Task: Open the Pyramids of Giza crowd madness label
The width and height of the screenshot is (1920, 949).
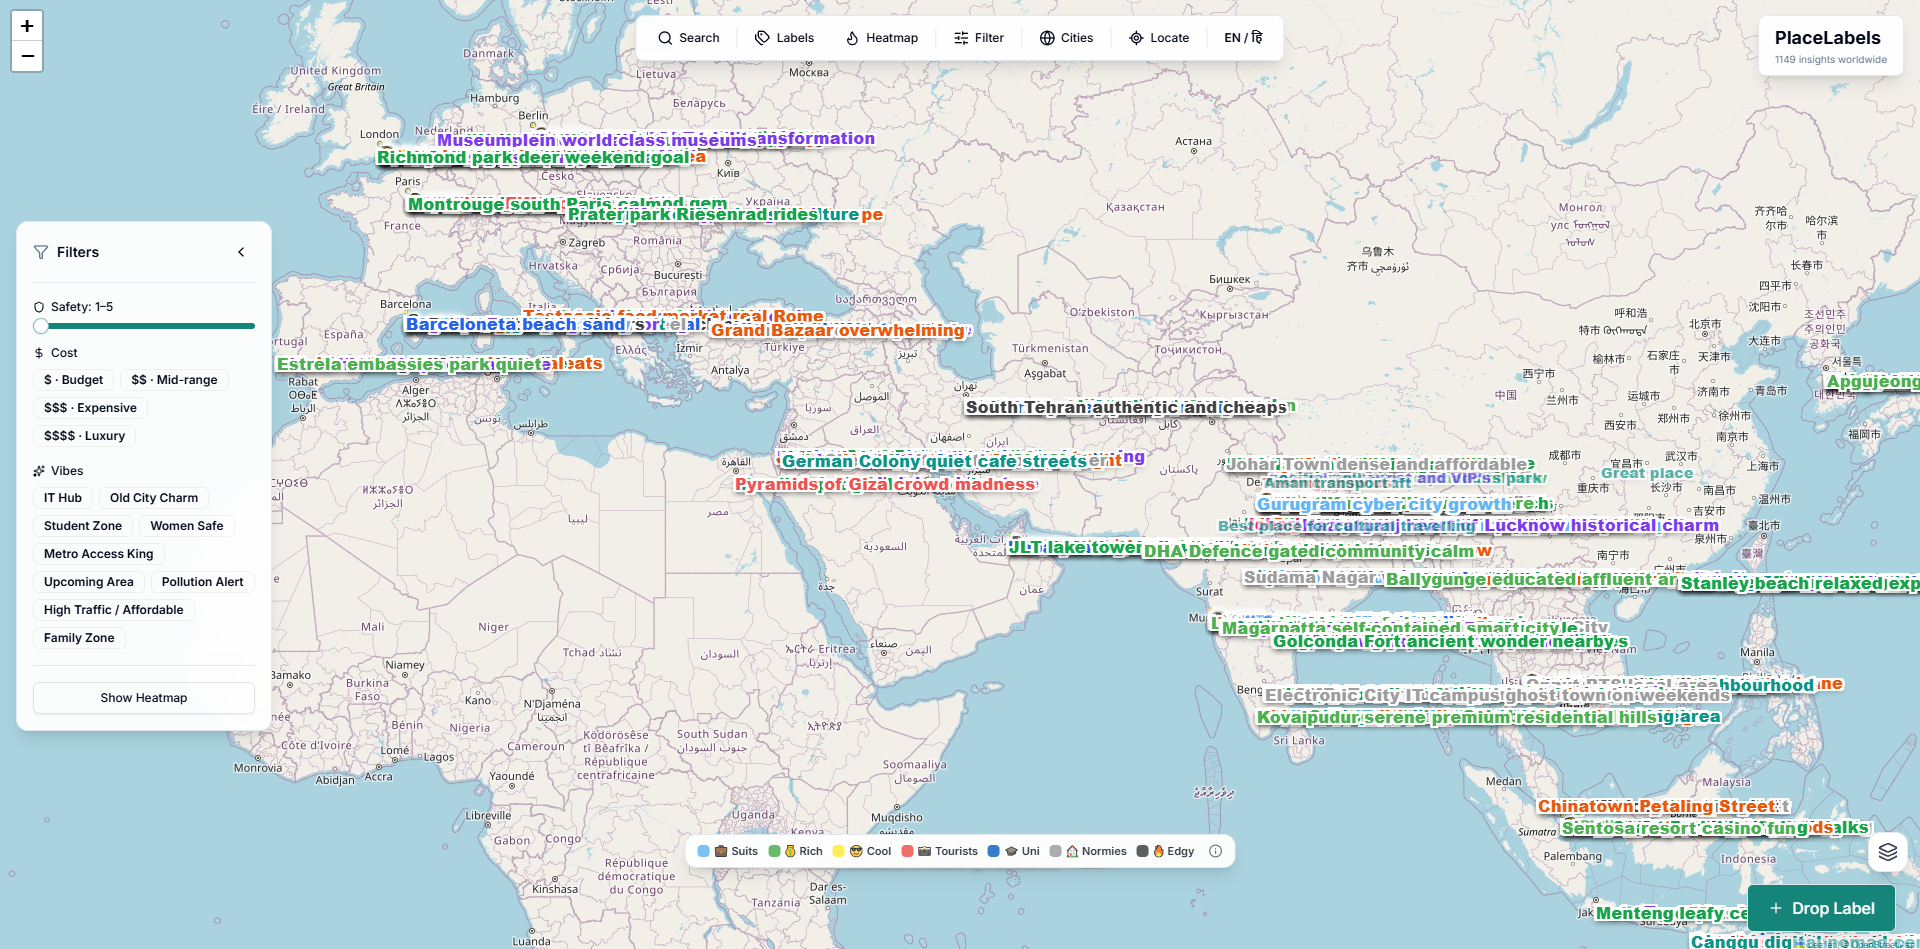Action: [x=885, y=485]
